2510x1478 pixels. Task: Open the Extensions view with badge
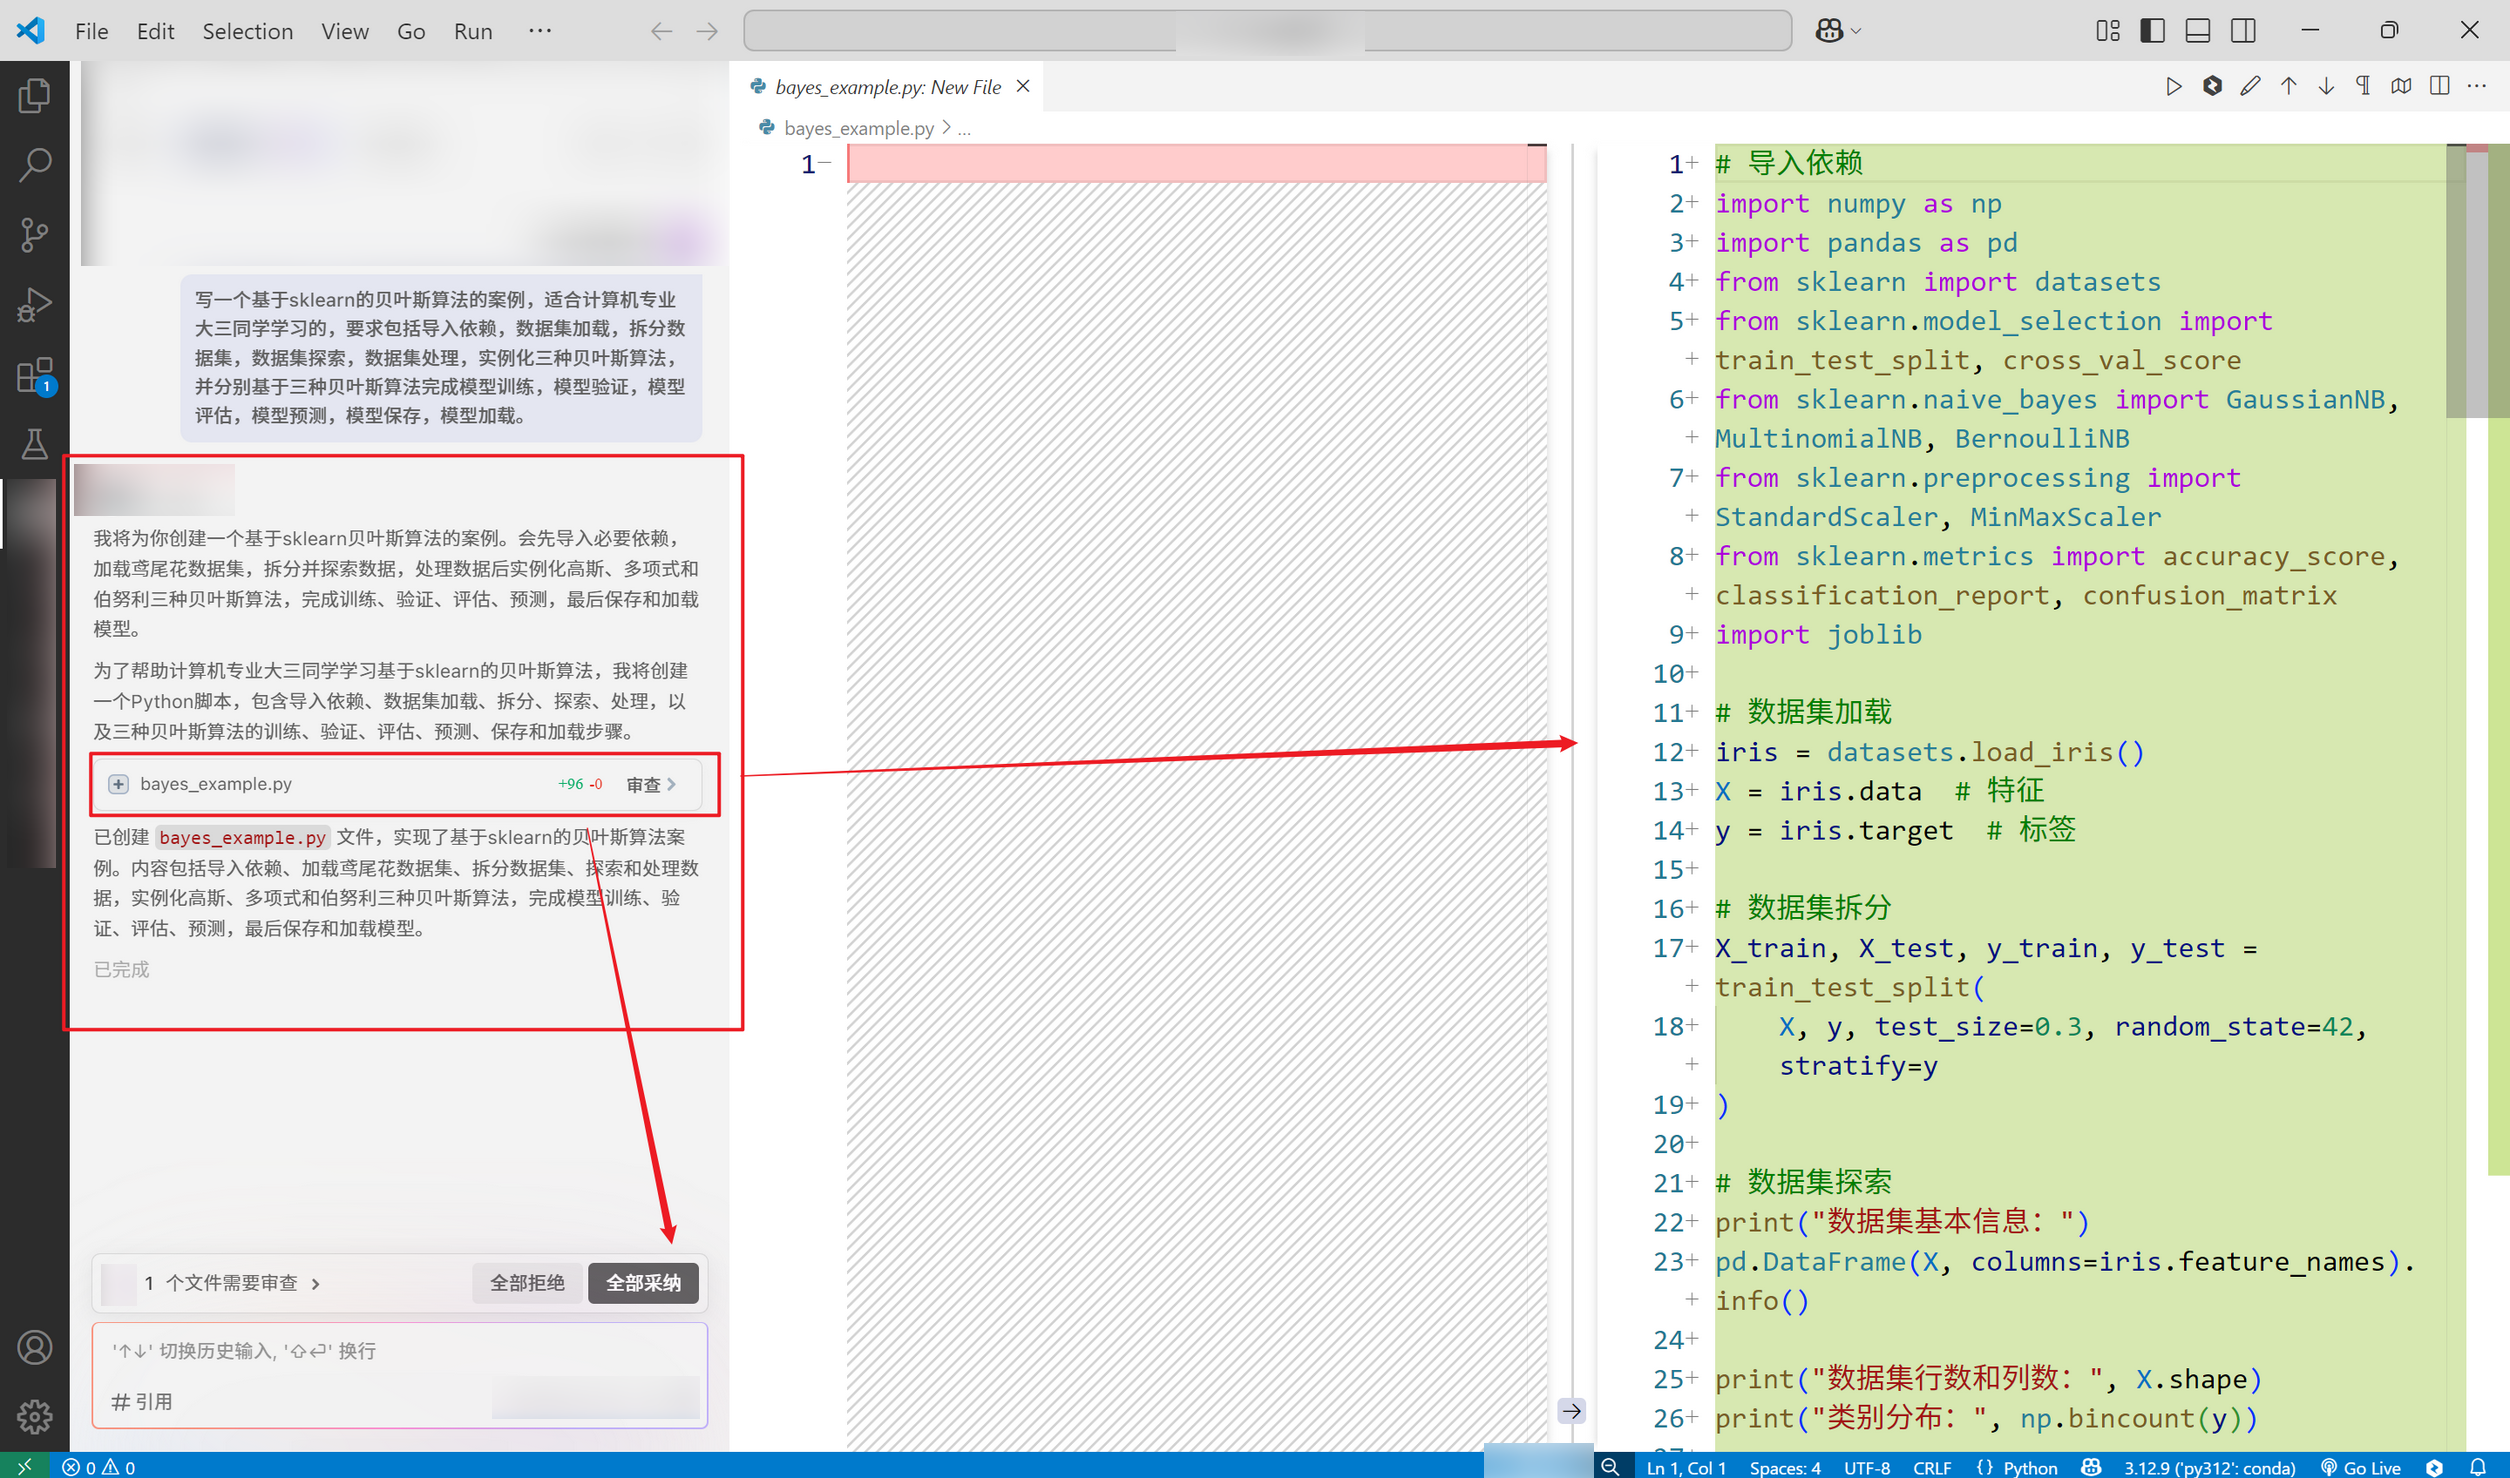click(34, 376)
